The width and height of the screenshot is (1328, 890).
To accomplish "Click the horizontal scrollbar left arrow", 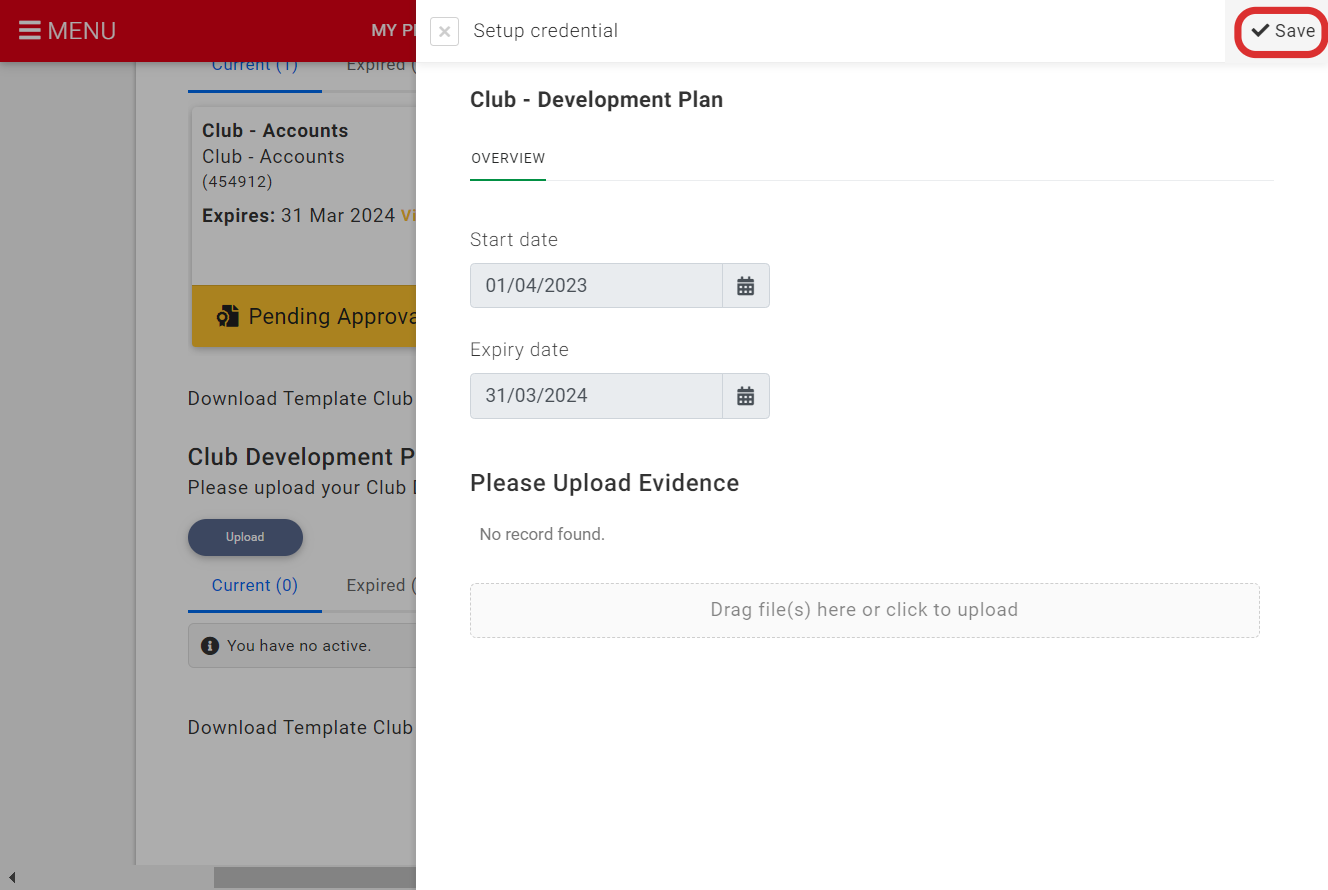I will tap(12, 878).
